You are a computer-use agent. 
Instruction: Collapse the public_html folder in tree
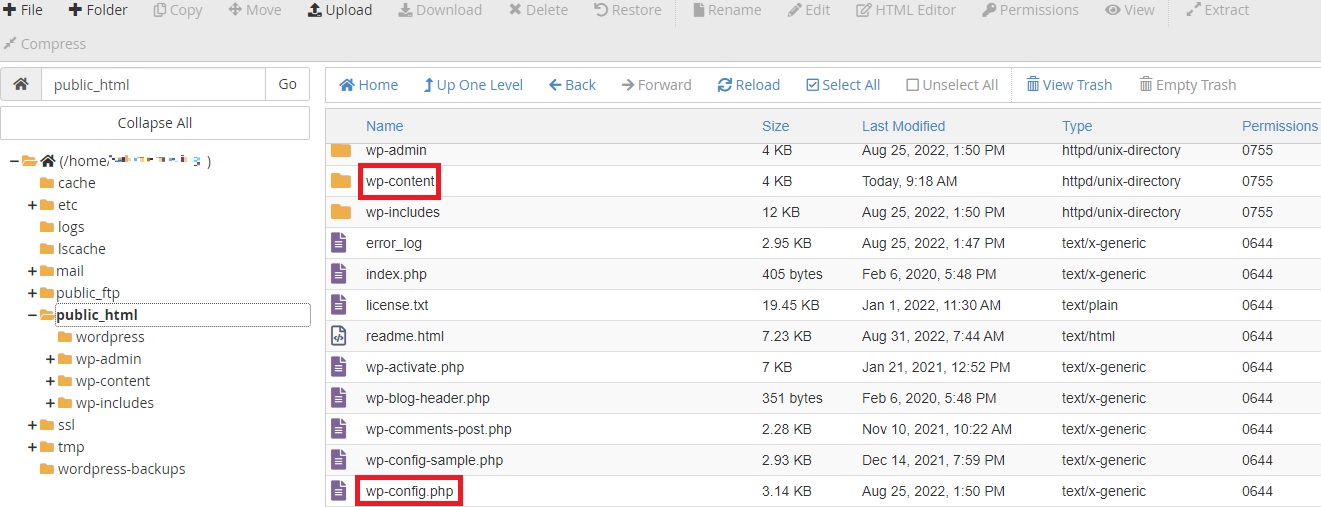coord(32,315)
